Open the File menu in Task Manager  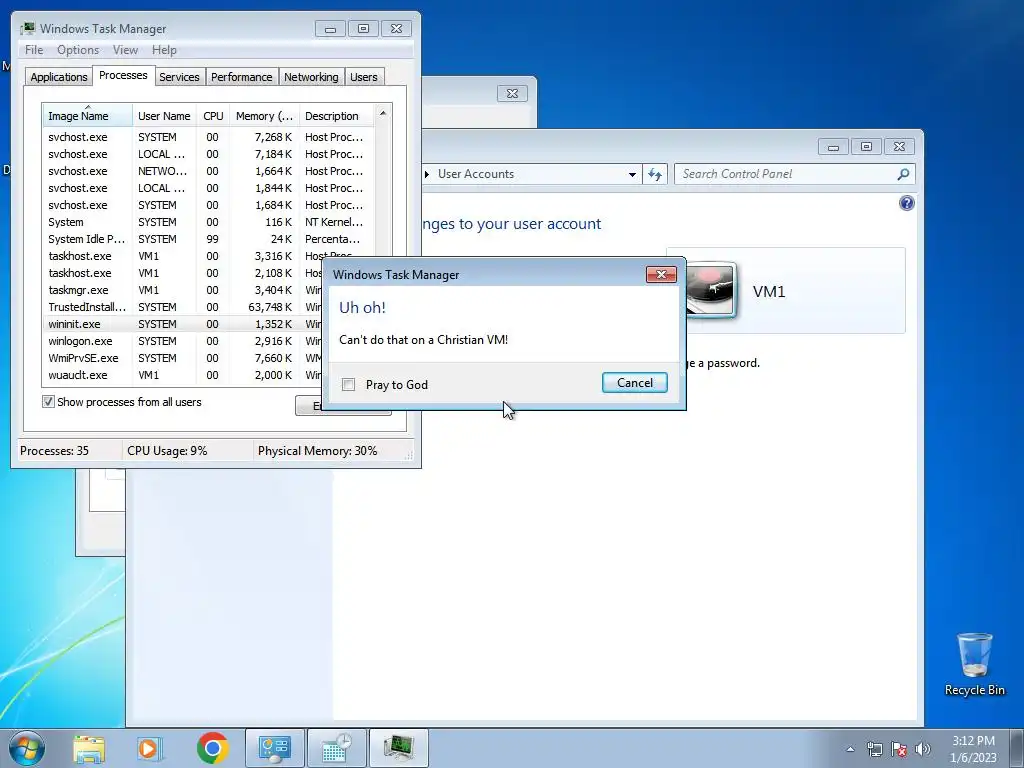tap(34, 50)
